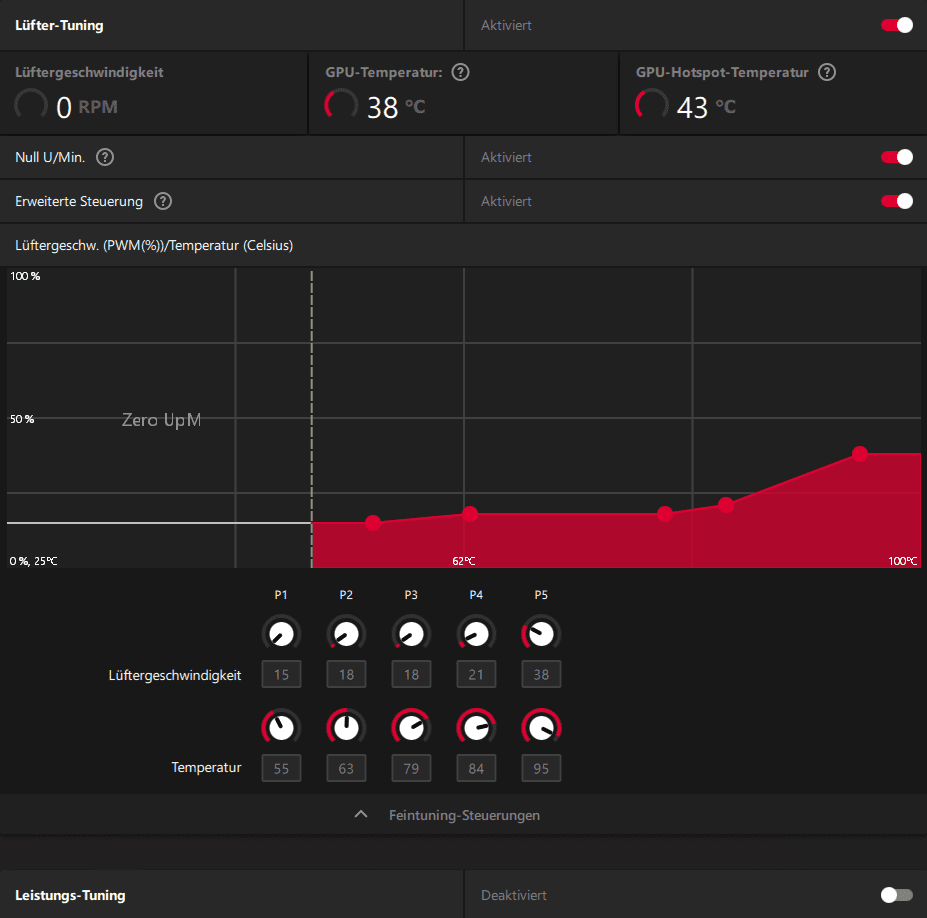The height and width of the screenshot is (918, 927).
Task: Click P5 fan speed field showing 38
Action: point(542,674)
